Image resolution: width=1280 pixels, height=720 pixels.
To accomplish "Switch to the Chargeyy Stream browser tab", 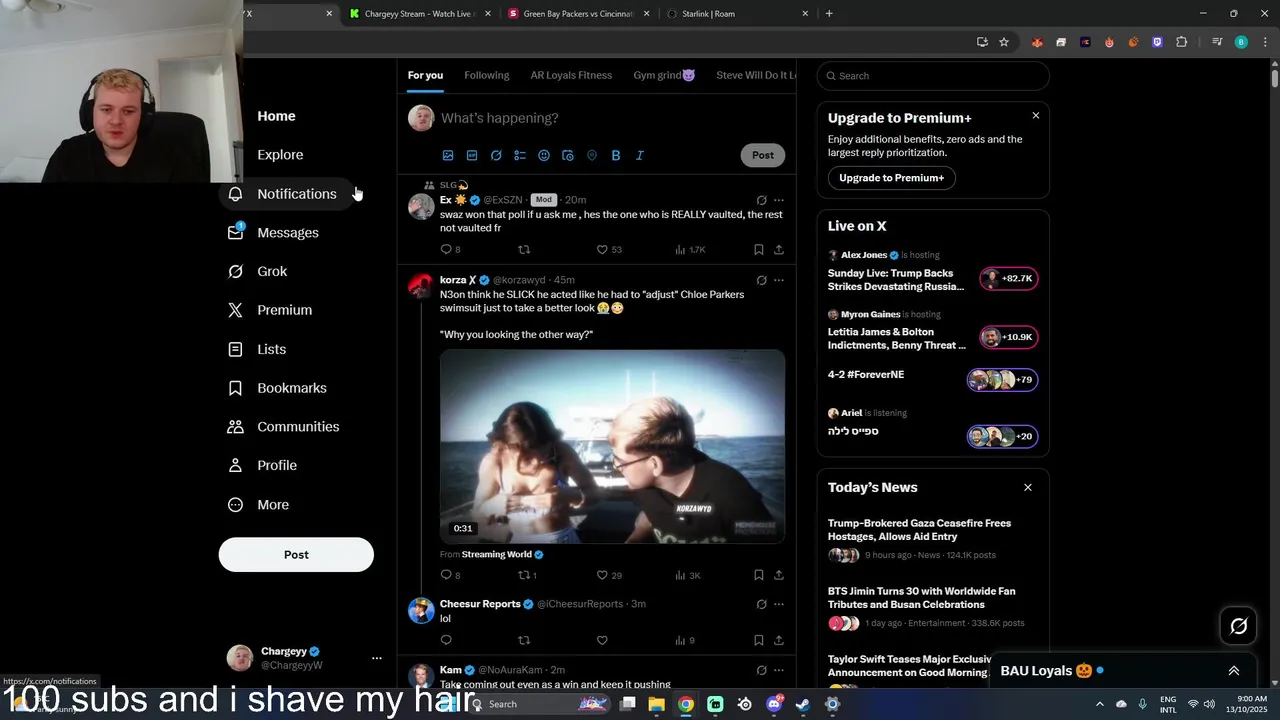I will 418,14.
